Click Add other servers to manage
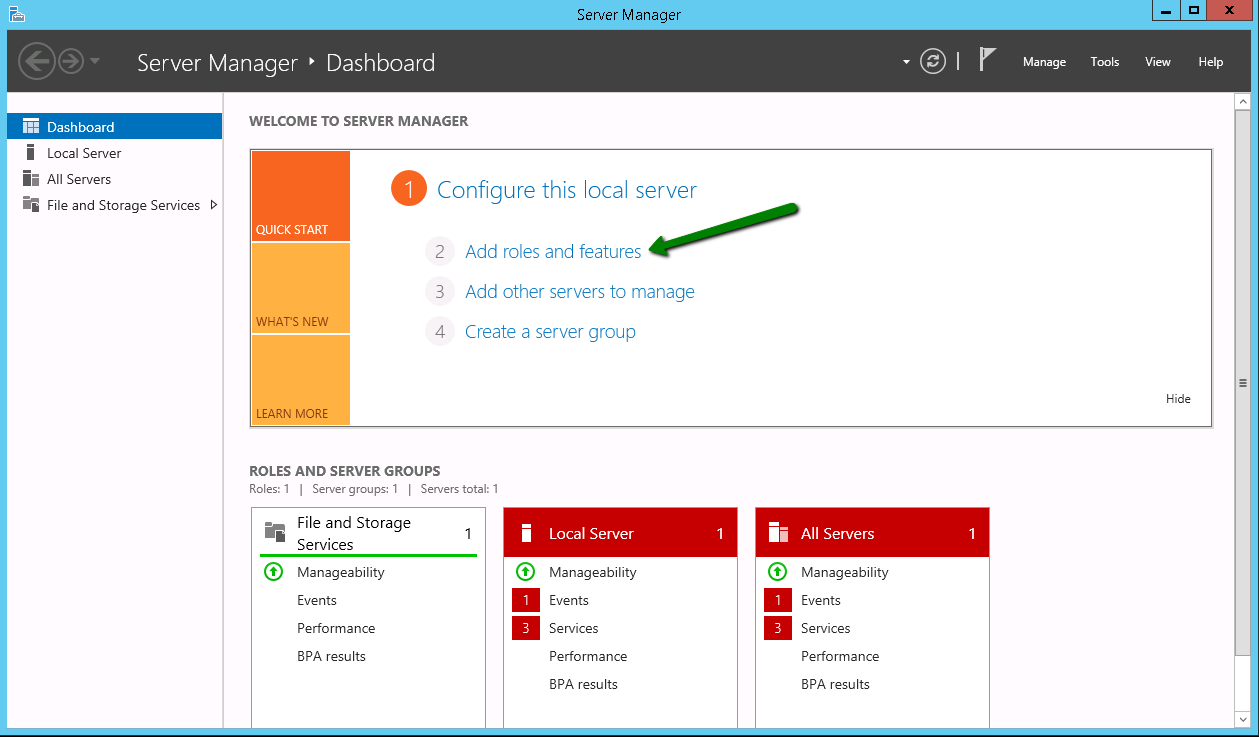Viewport: 1259px width, 737px height. pos(580,292)
